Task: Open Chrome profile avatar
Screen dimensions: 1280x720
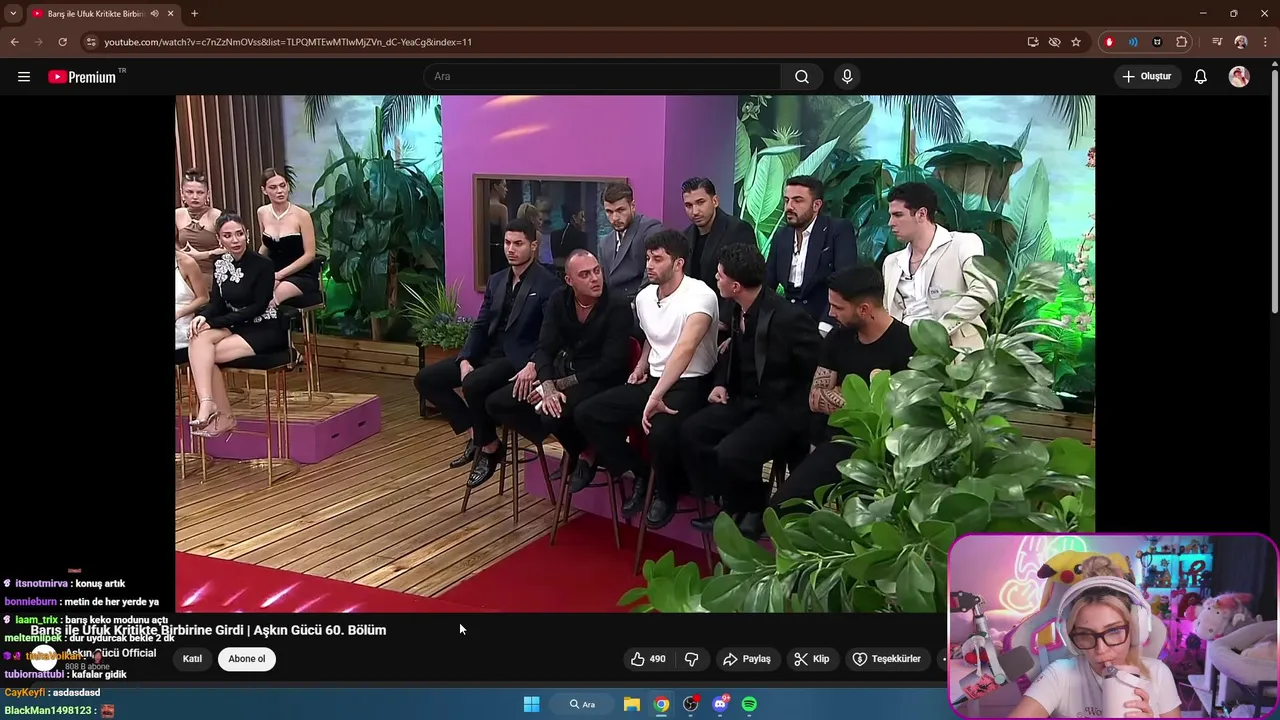Action: tap(1241, 42)
